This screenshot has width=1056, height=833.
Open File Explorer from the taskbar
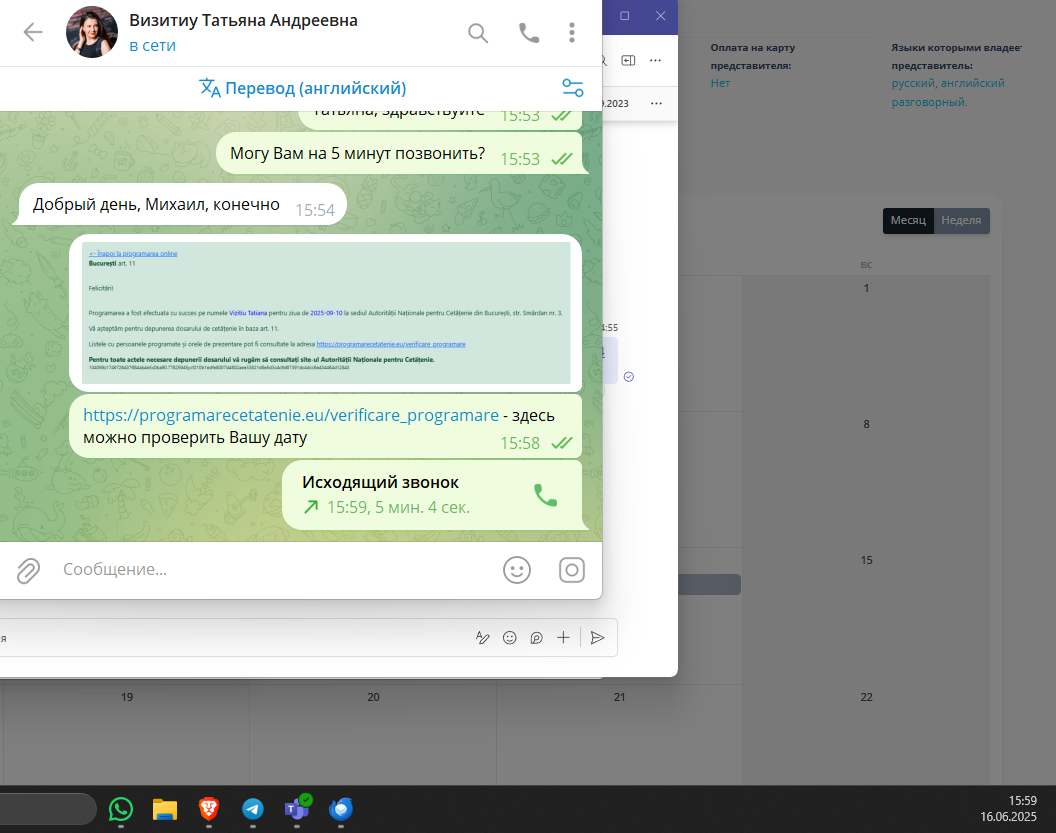[164, 809]
